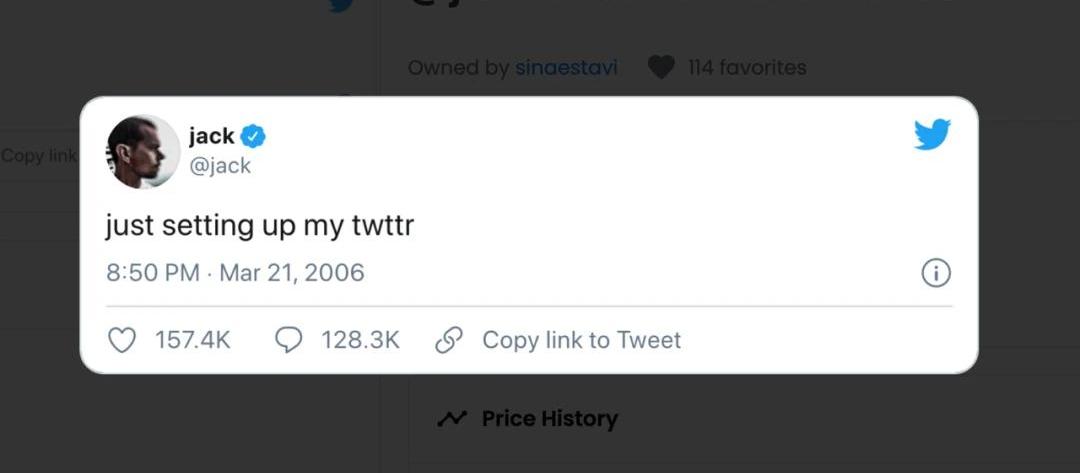
Task: Click the reply speech bubble icon
Action: [x=288, y=341]
